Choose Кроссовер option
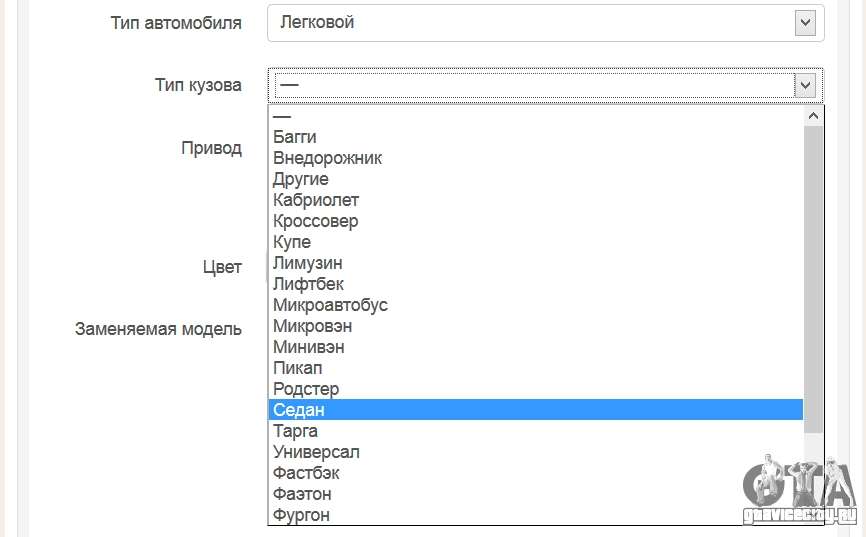This screenshot has height=537, width=866. 535,221
